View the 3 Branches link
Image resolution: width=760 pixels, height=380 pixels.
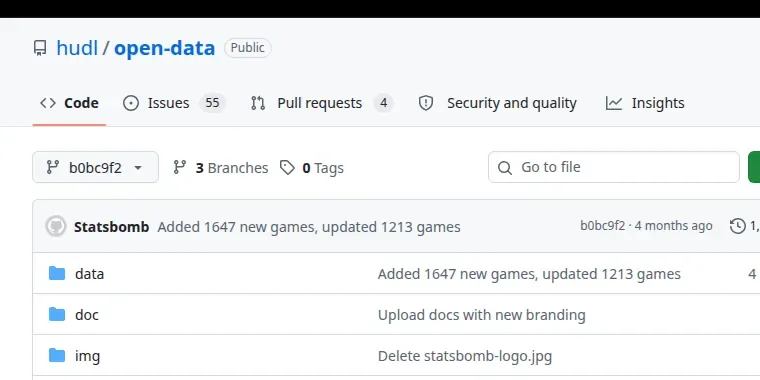(x=221, y=168)
